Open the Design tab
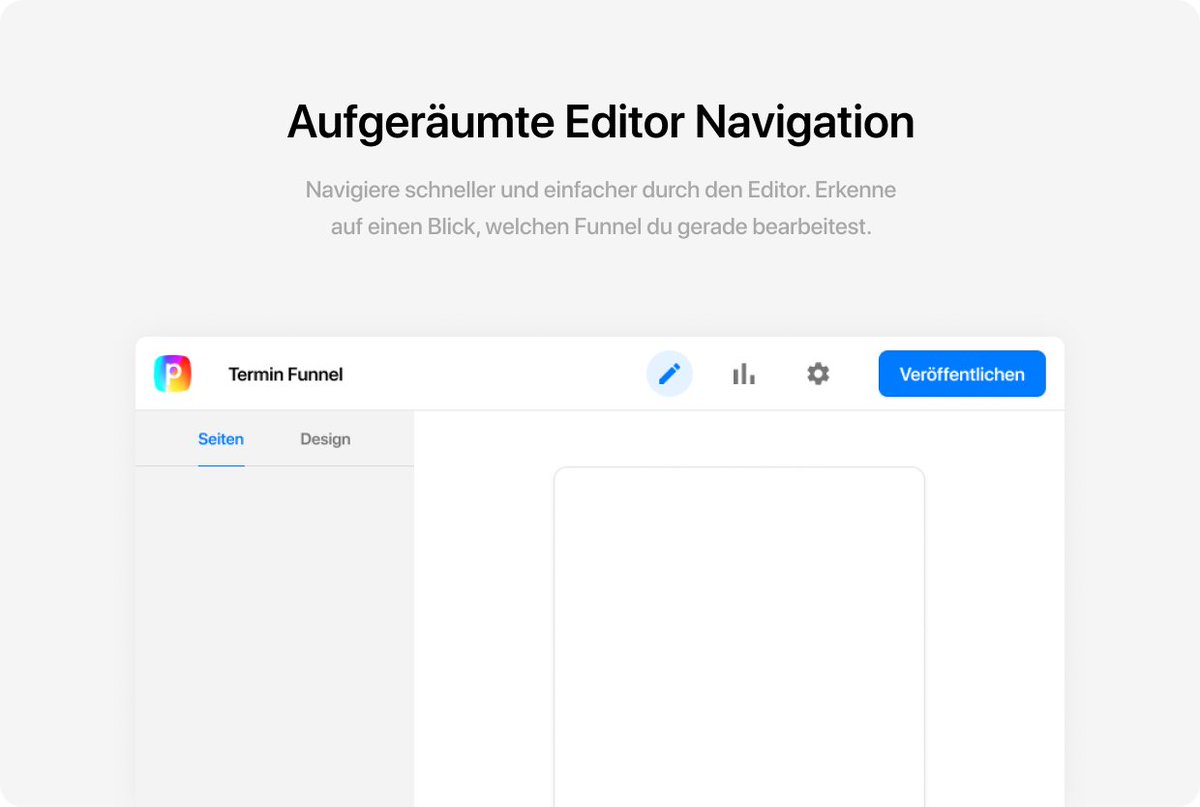Screen dimensions: 1200x807 click(x=325, y=438)
